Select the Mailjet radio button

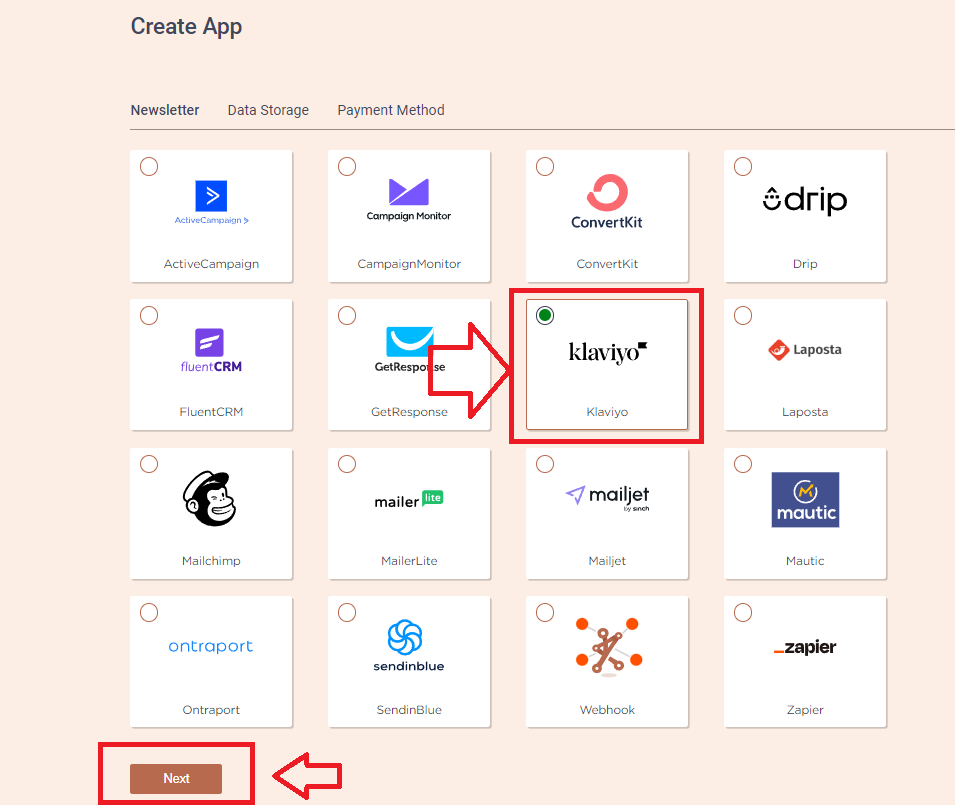[545, 464]
